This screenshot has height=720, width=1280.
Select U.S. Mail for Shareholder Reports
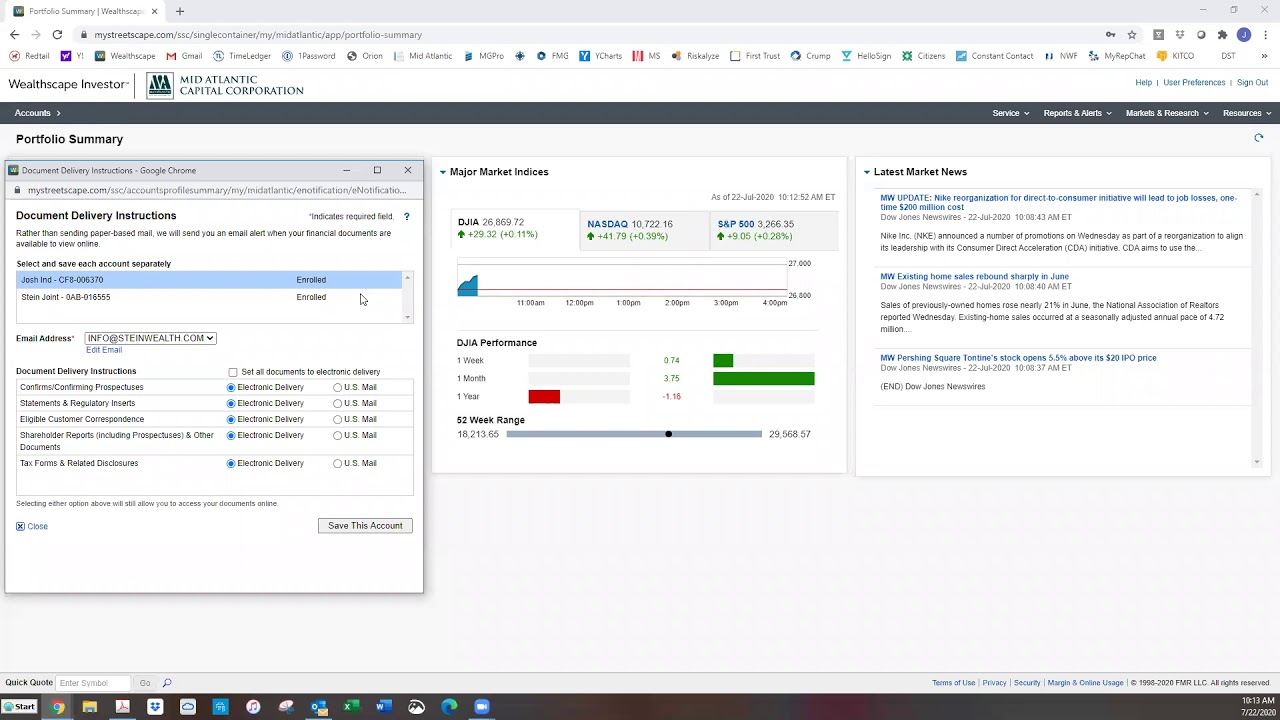pos(337,435)
